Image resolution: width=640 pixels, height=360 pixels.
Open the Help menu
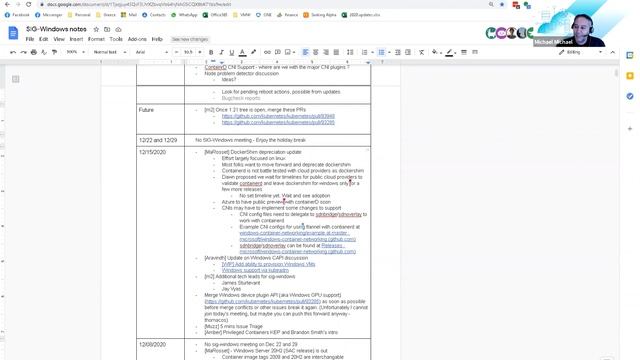tap(157, 39)
